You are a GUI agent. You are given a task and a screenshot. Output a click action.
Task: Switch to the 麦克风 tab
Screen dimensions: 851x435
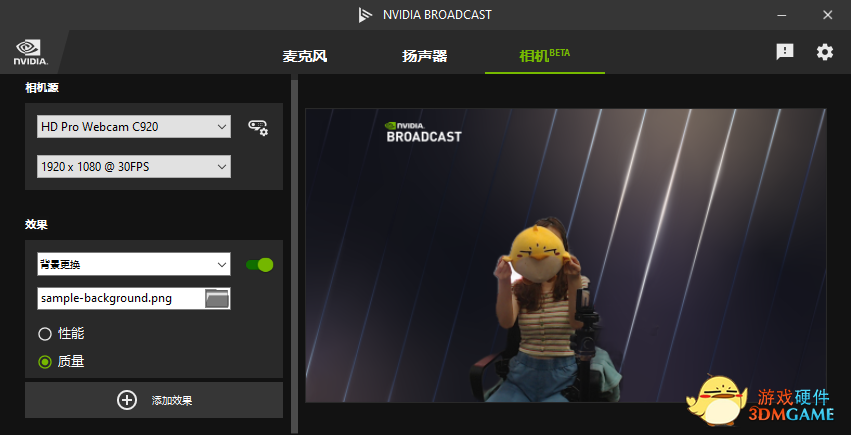(x=304, y=56)
